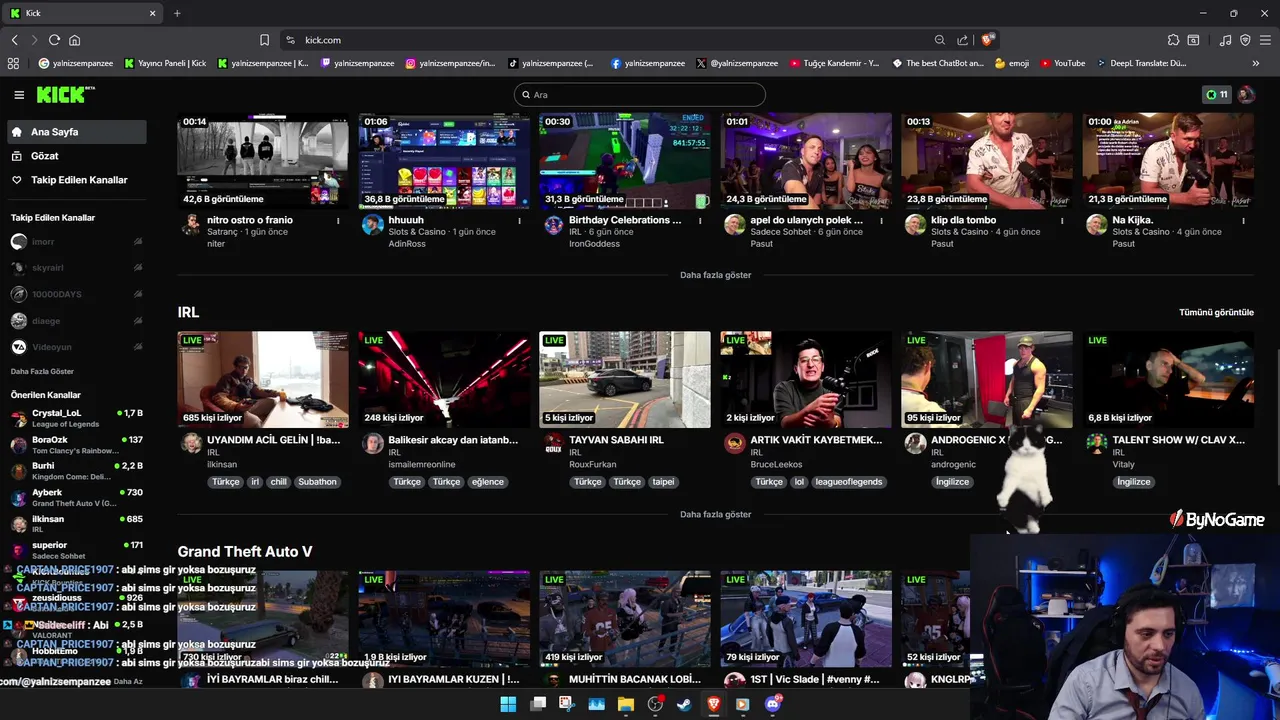
Task: Open the YouTube bookmark
Action: coord(1062,63)
